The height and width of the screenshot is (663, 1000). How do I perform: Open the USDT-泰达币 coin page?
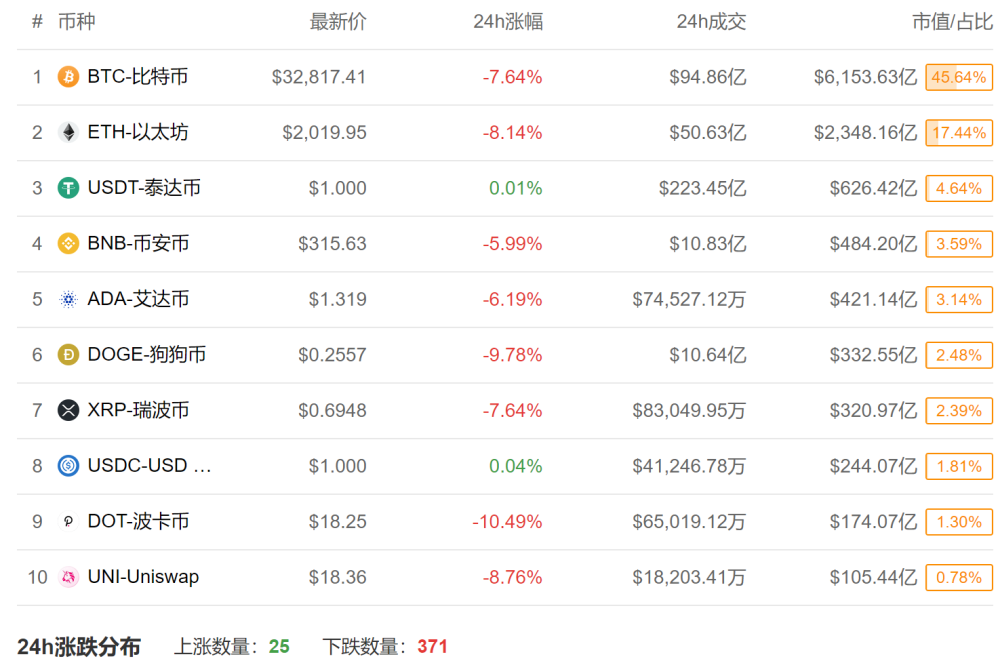click(x=144, y=187)
